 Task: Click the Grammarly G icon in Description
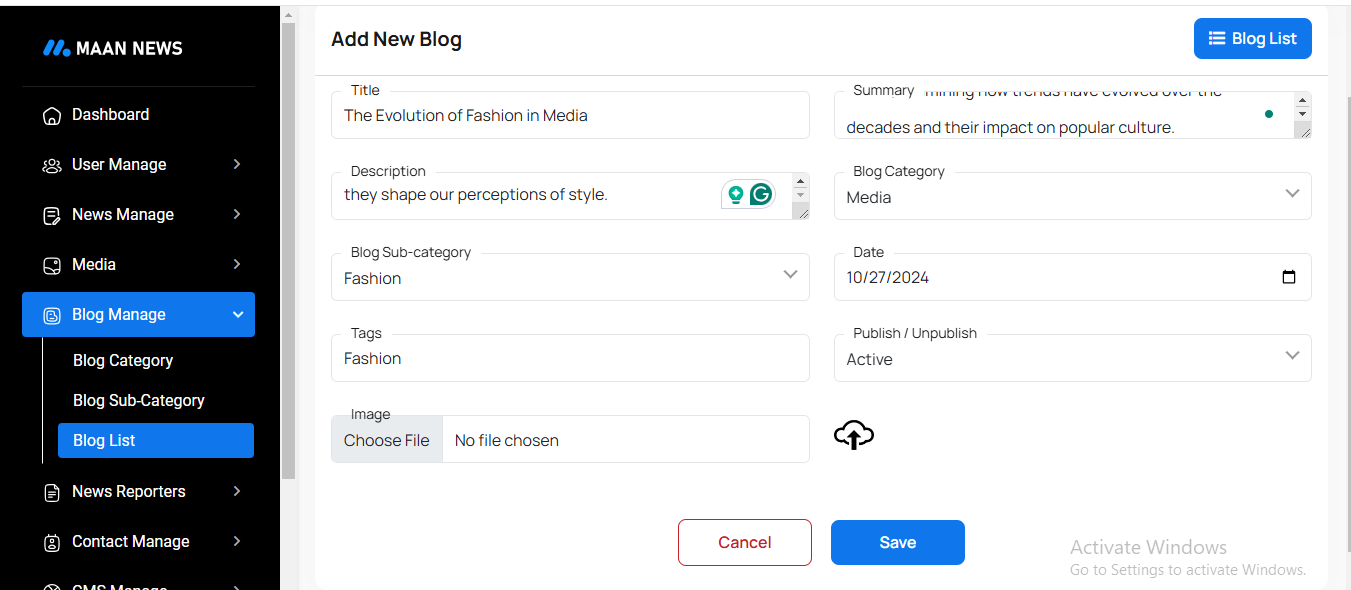(x=761, y=195)
